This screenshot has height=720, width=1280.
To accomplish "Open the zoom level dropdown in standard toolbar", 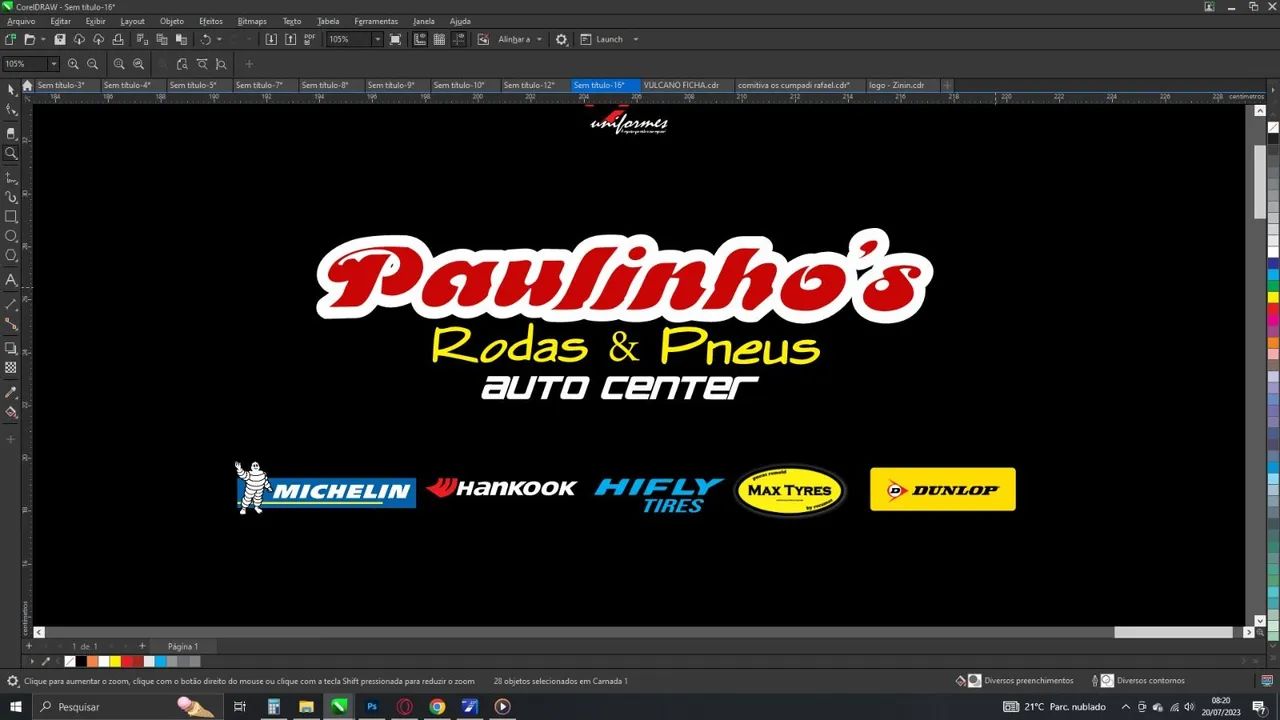I will [377, 39].
